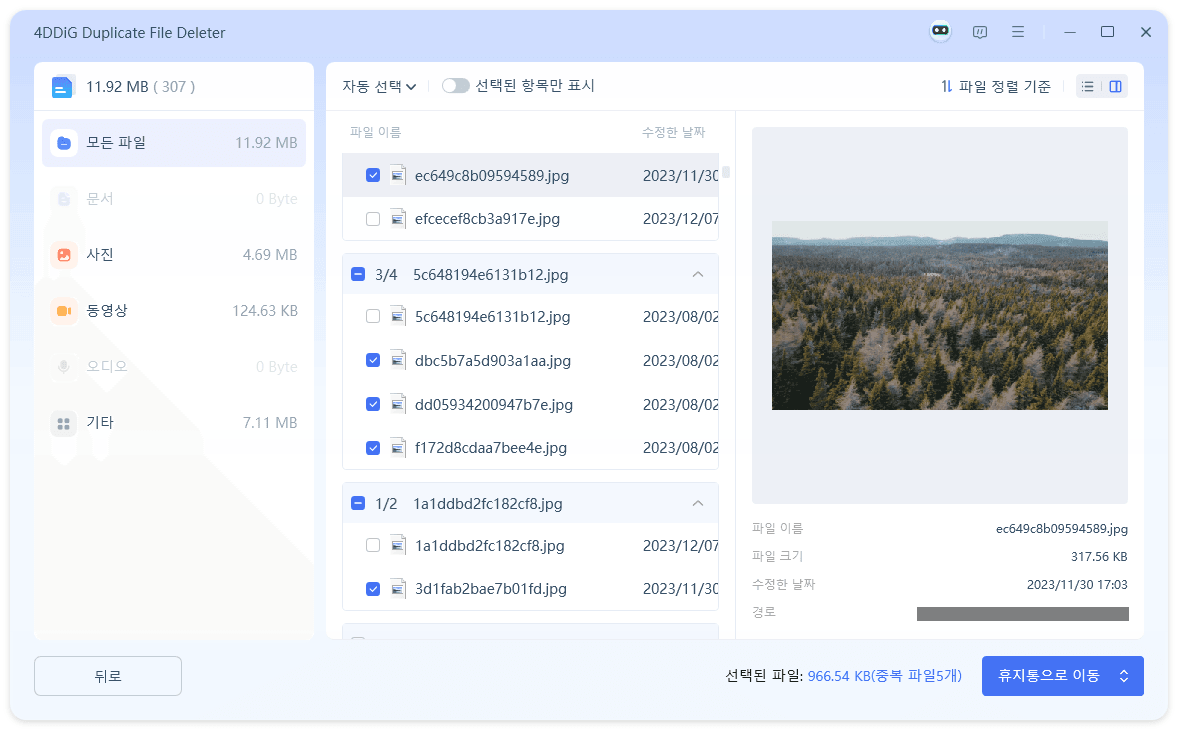Screen dimensions: 1178x730
Task: Click the 경로 path progress bar
Action: [1022, 613]
